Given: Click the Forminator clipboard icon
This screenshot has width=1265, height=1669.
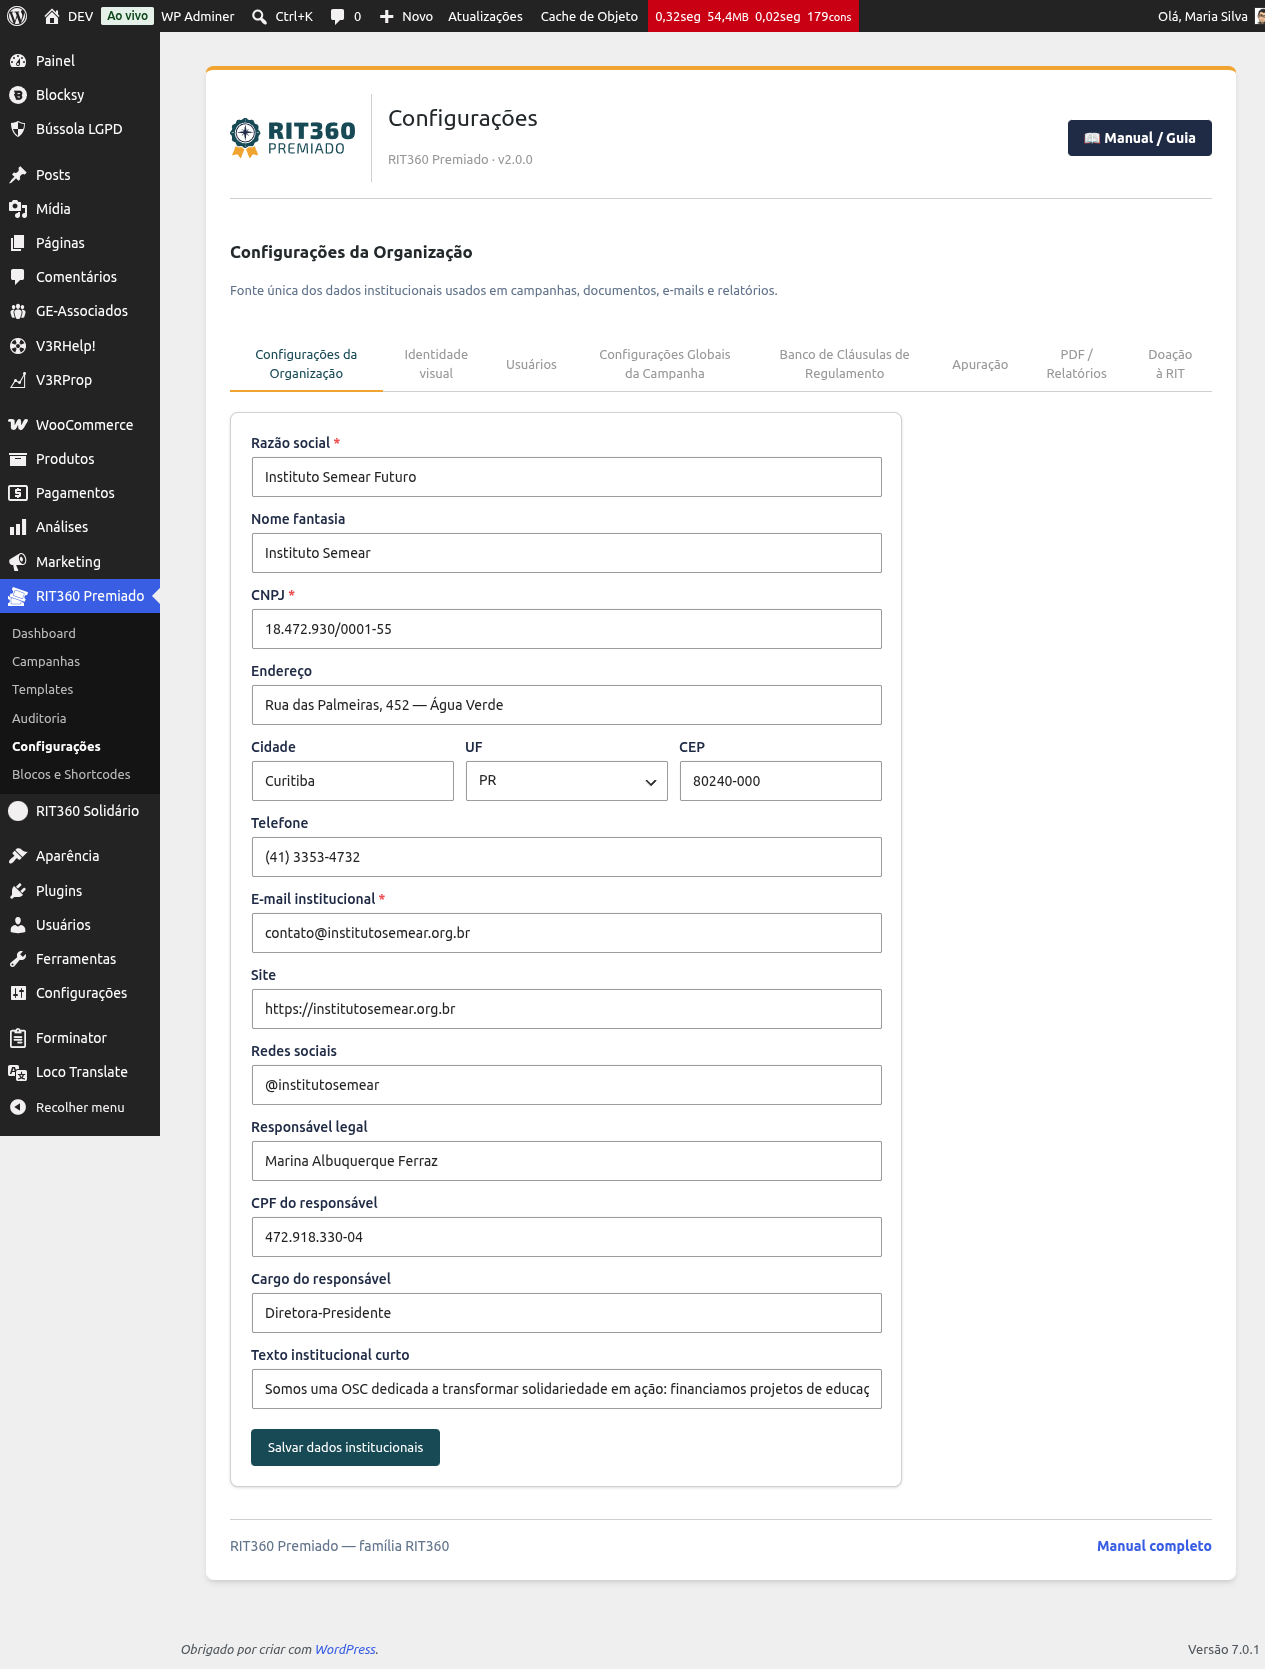Looking at the screenshot, I should click(18, 1038).
